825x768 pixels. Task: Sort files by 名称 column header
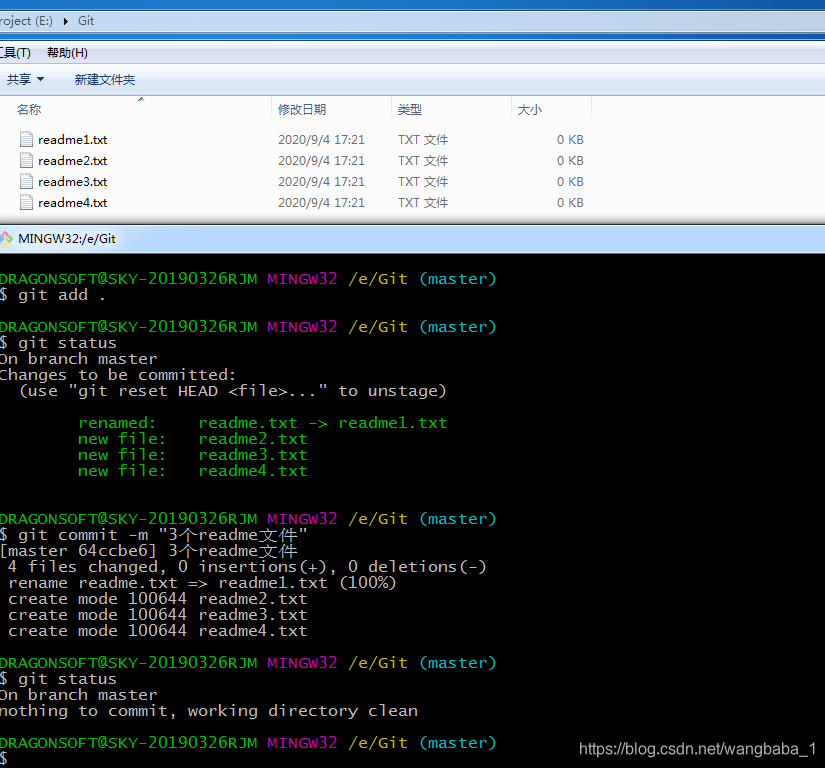(136, 109)
